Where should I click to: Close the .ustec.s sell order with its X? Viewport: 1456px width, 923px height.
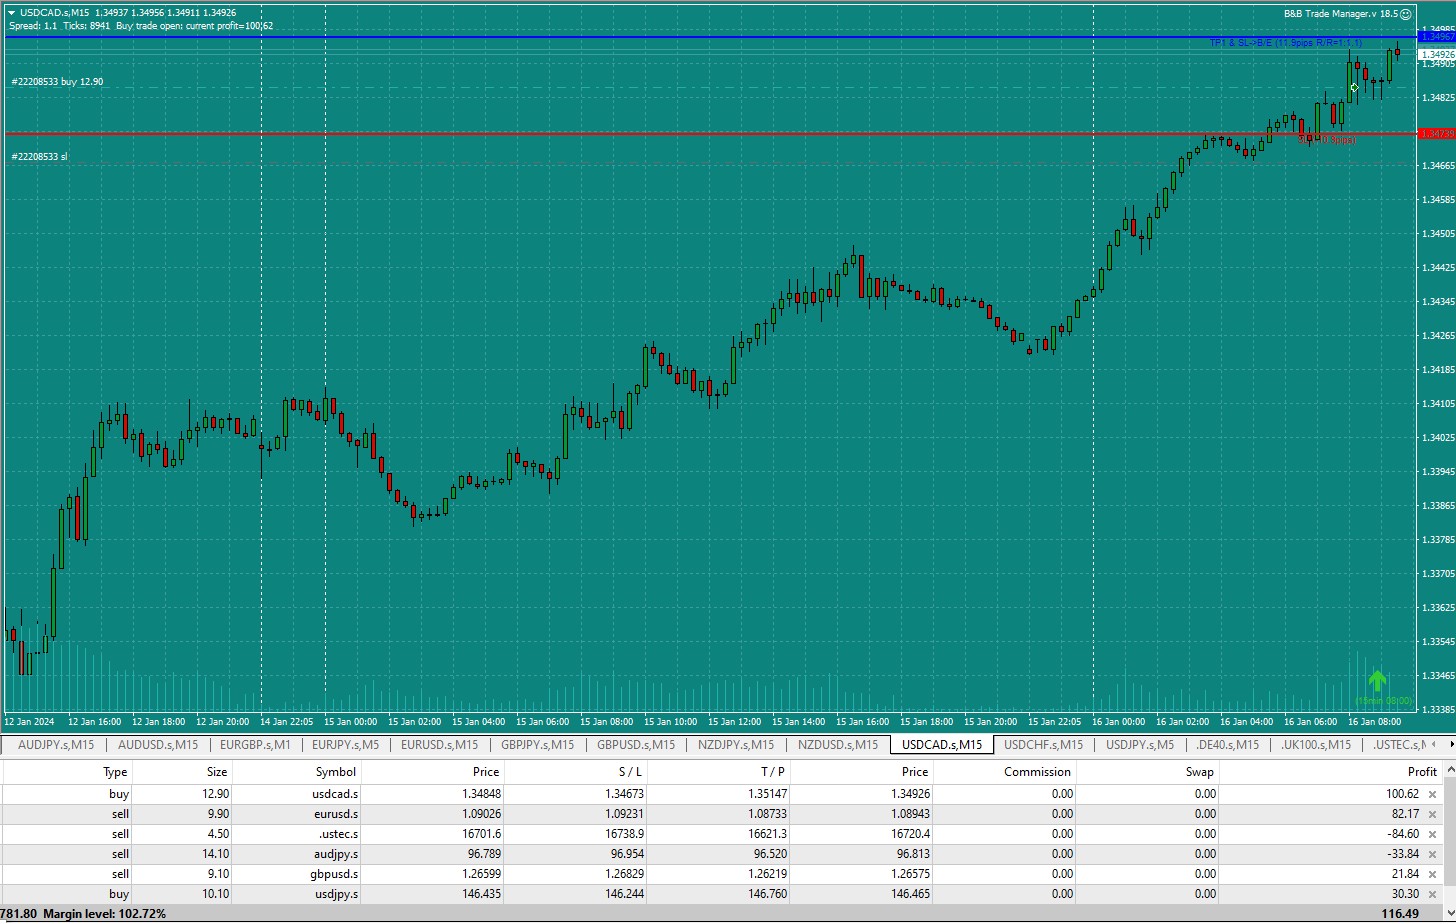click(1432, 834)
